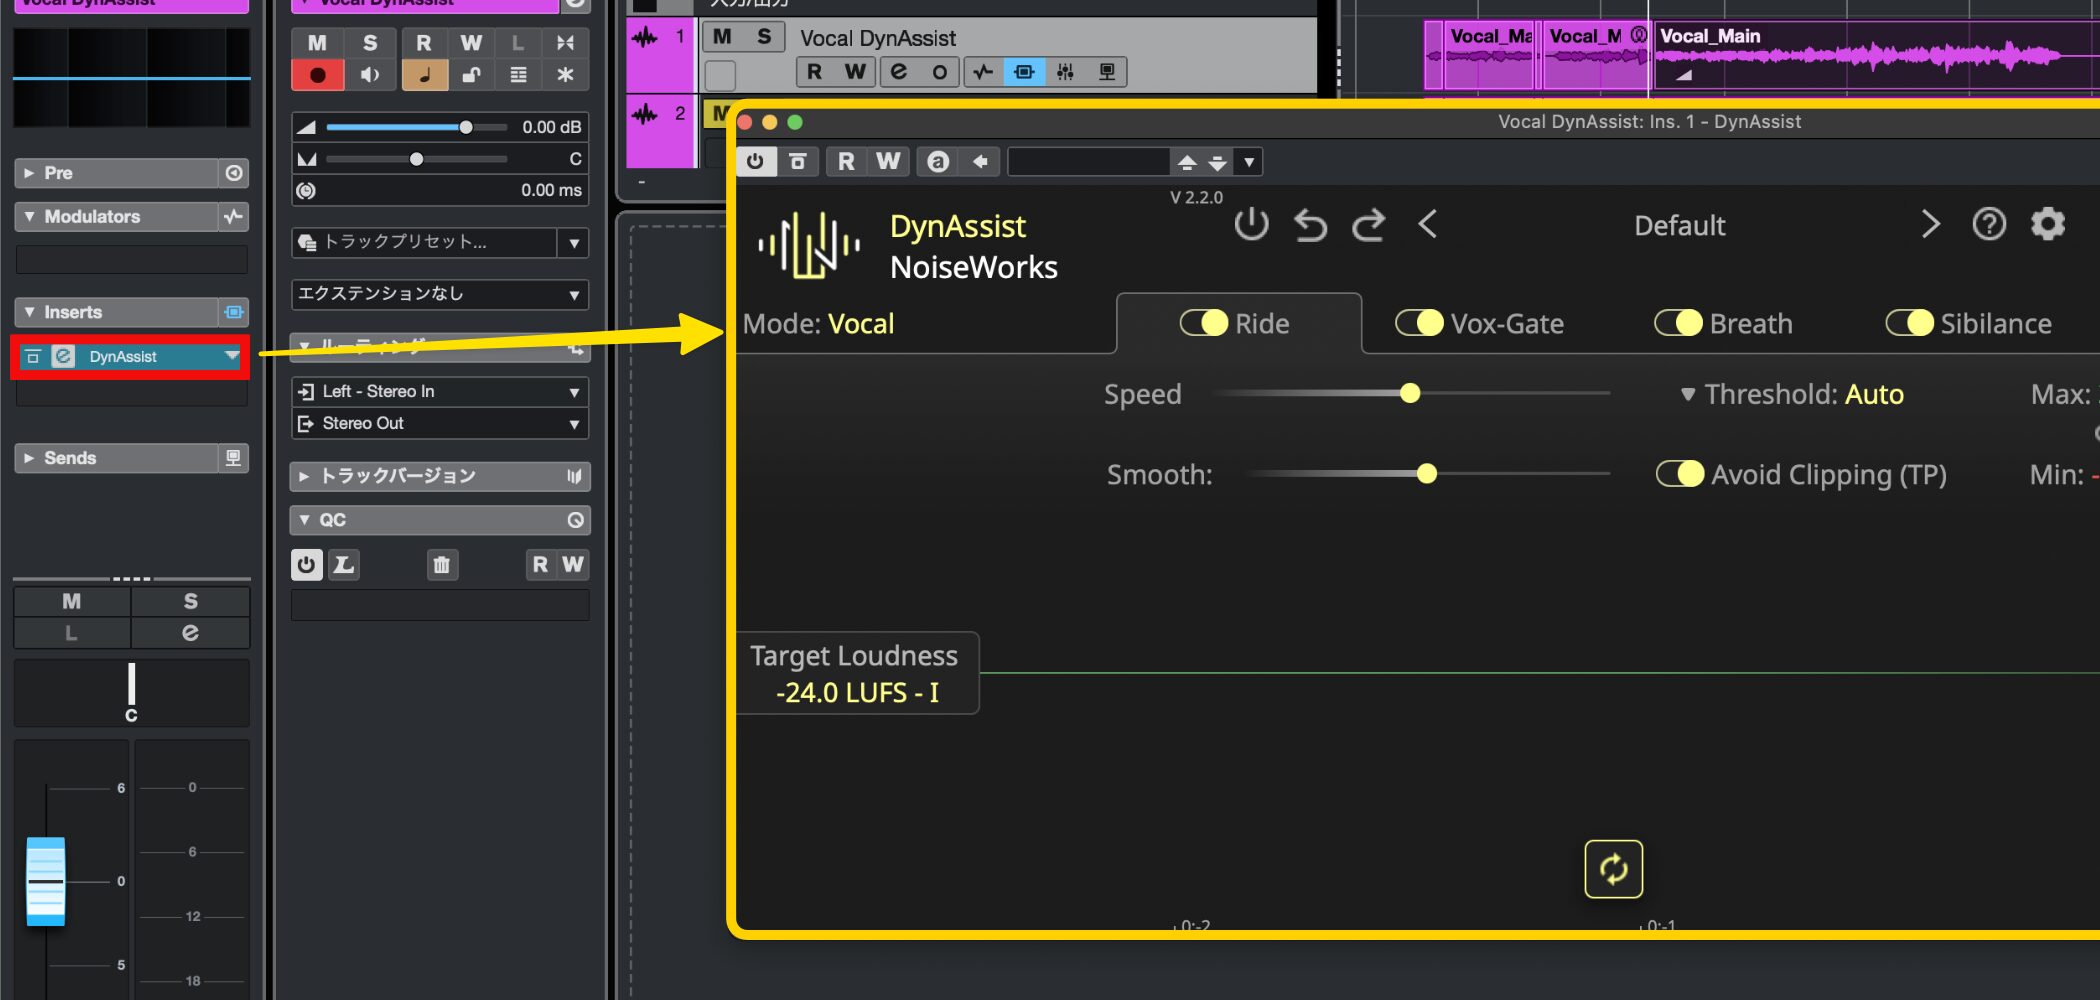This screenshot has height=1000, width=2100.
Task: Open Left - Stereo In input routing
Action: click(x=440, y=391)
